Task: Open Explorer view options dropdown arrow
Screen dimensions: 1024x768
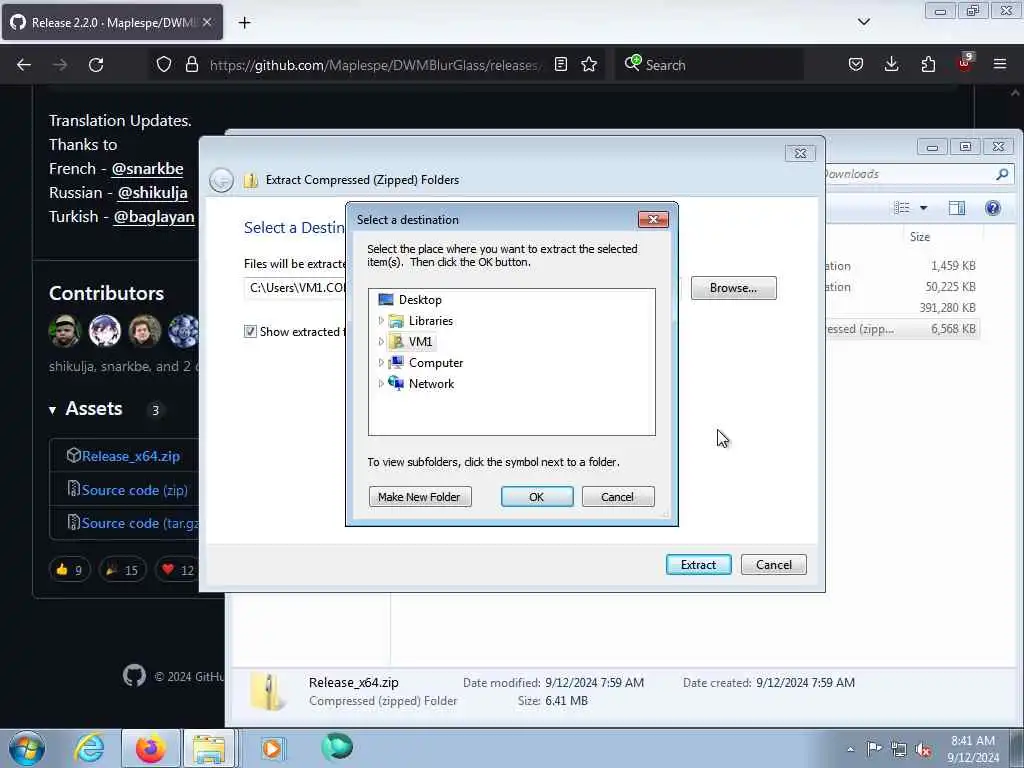Action: (923, 208)
